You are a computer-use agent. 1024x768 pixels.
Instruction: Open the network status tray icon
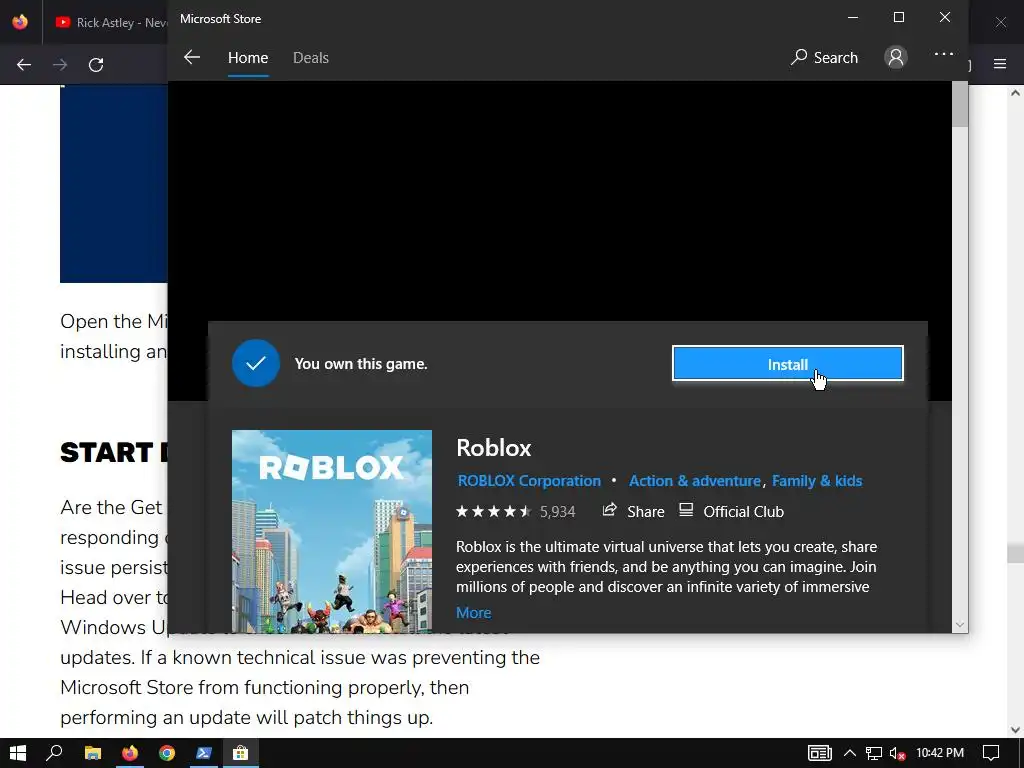(x=874, y=754)
